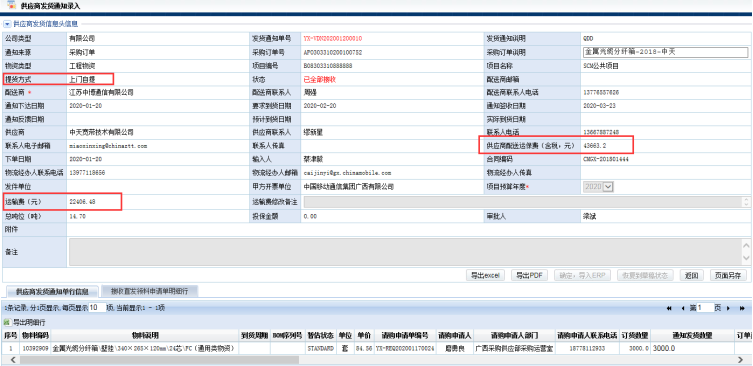753x366 pixels.
Task: Click the 物料说明 column header
Action: point(145,335)
